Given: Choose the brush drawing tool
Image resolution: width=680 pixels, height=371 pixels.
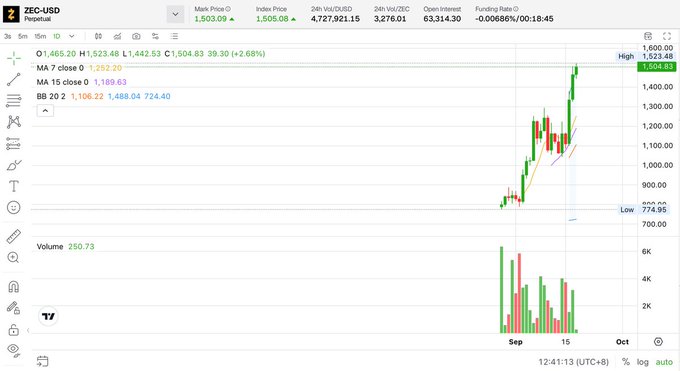Looking at the screenshot, I should pyautogui.click(x=13, y=165).
